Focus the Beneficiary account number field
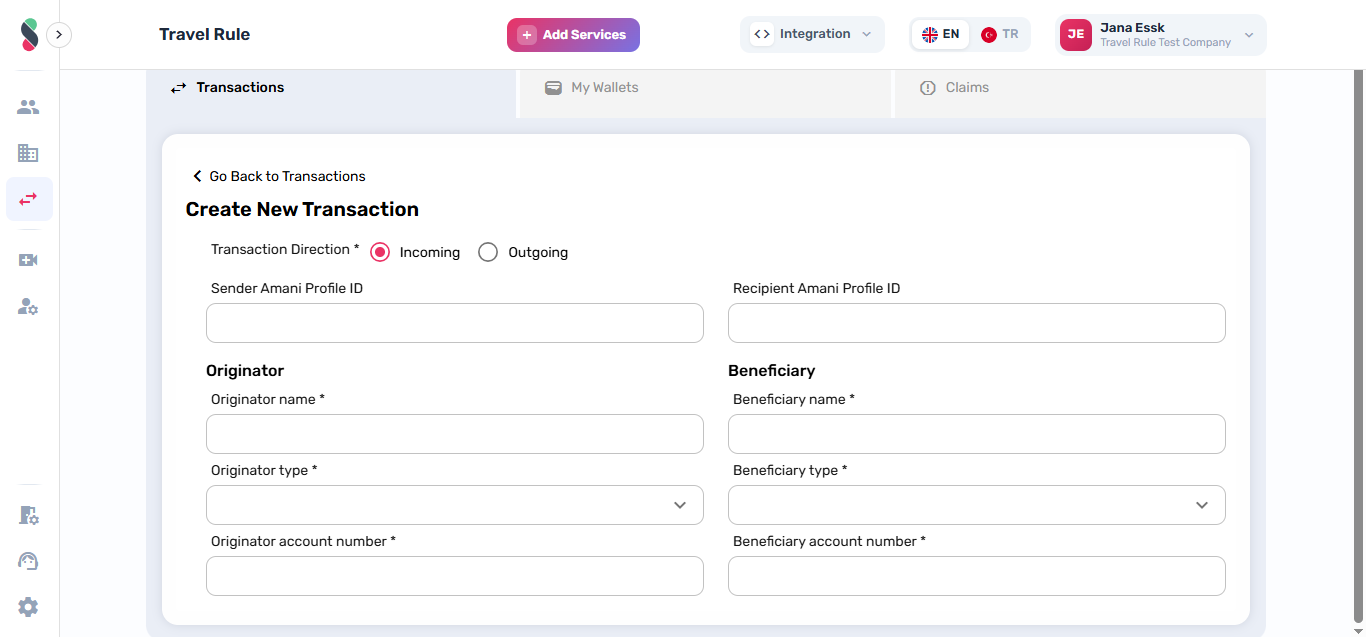1366x637 pixels. coord(977,576)
